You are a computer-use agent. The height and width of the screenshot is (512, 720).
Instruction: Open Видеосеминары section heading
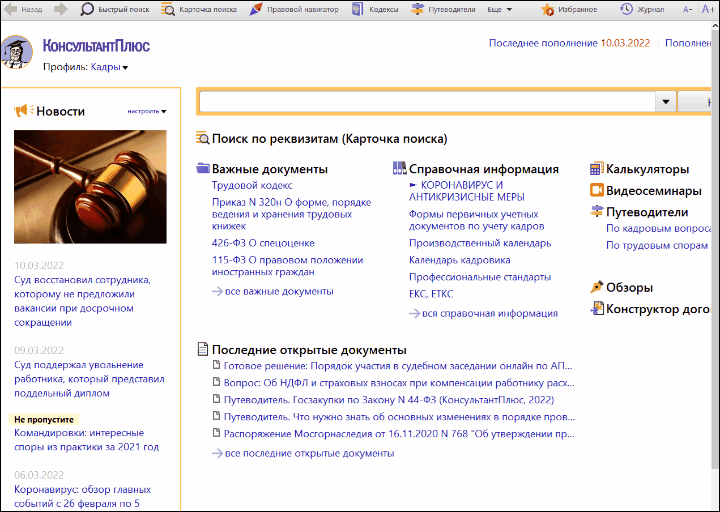point(654,191)
